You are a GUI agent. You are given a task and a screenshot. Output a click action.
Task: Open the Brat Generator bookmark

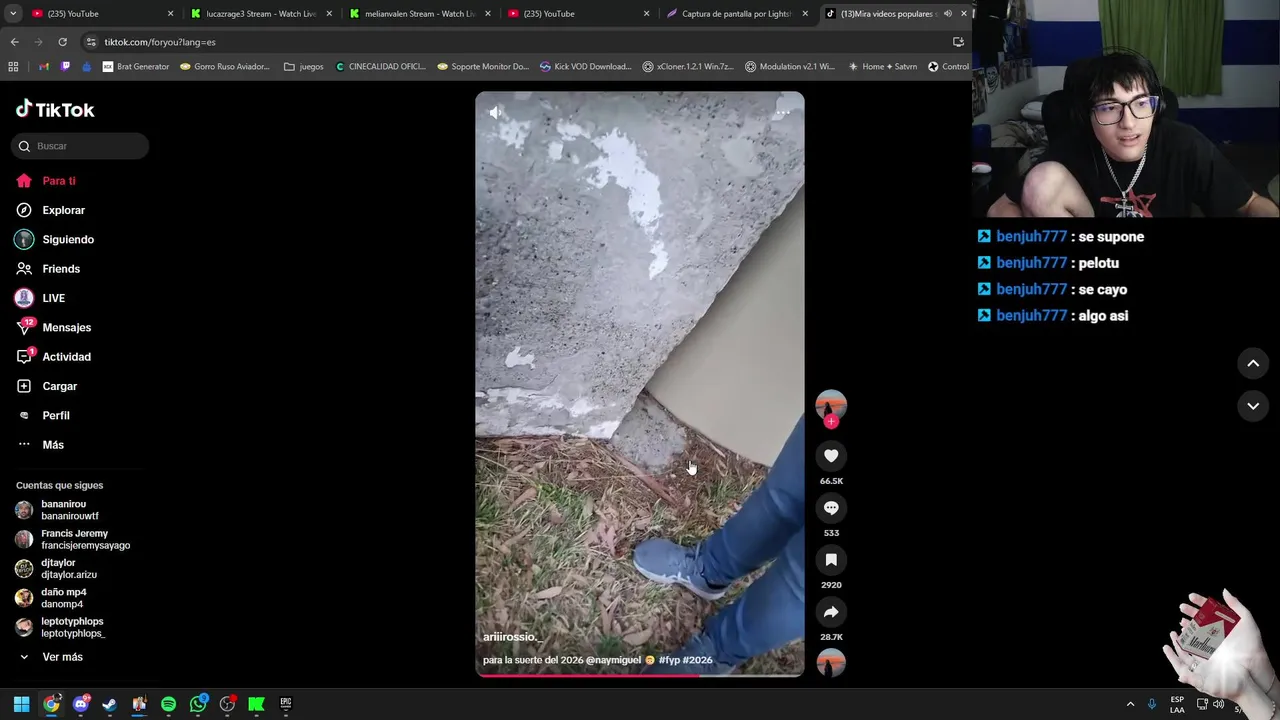click(x=136, y=67)
